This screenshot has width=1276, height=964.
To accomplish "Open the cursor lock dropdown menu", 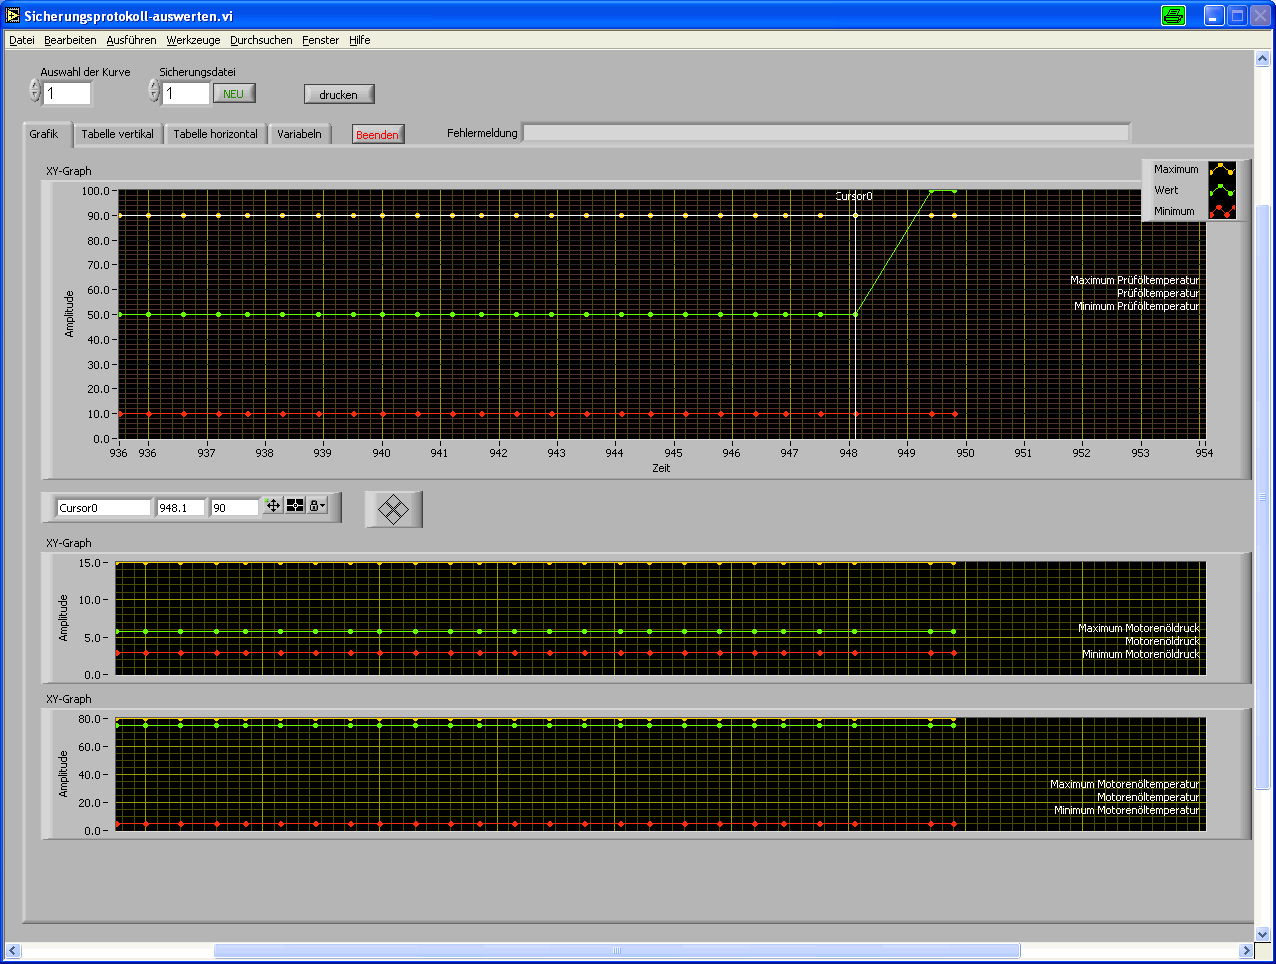I will click(x=317, y=506).
